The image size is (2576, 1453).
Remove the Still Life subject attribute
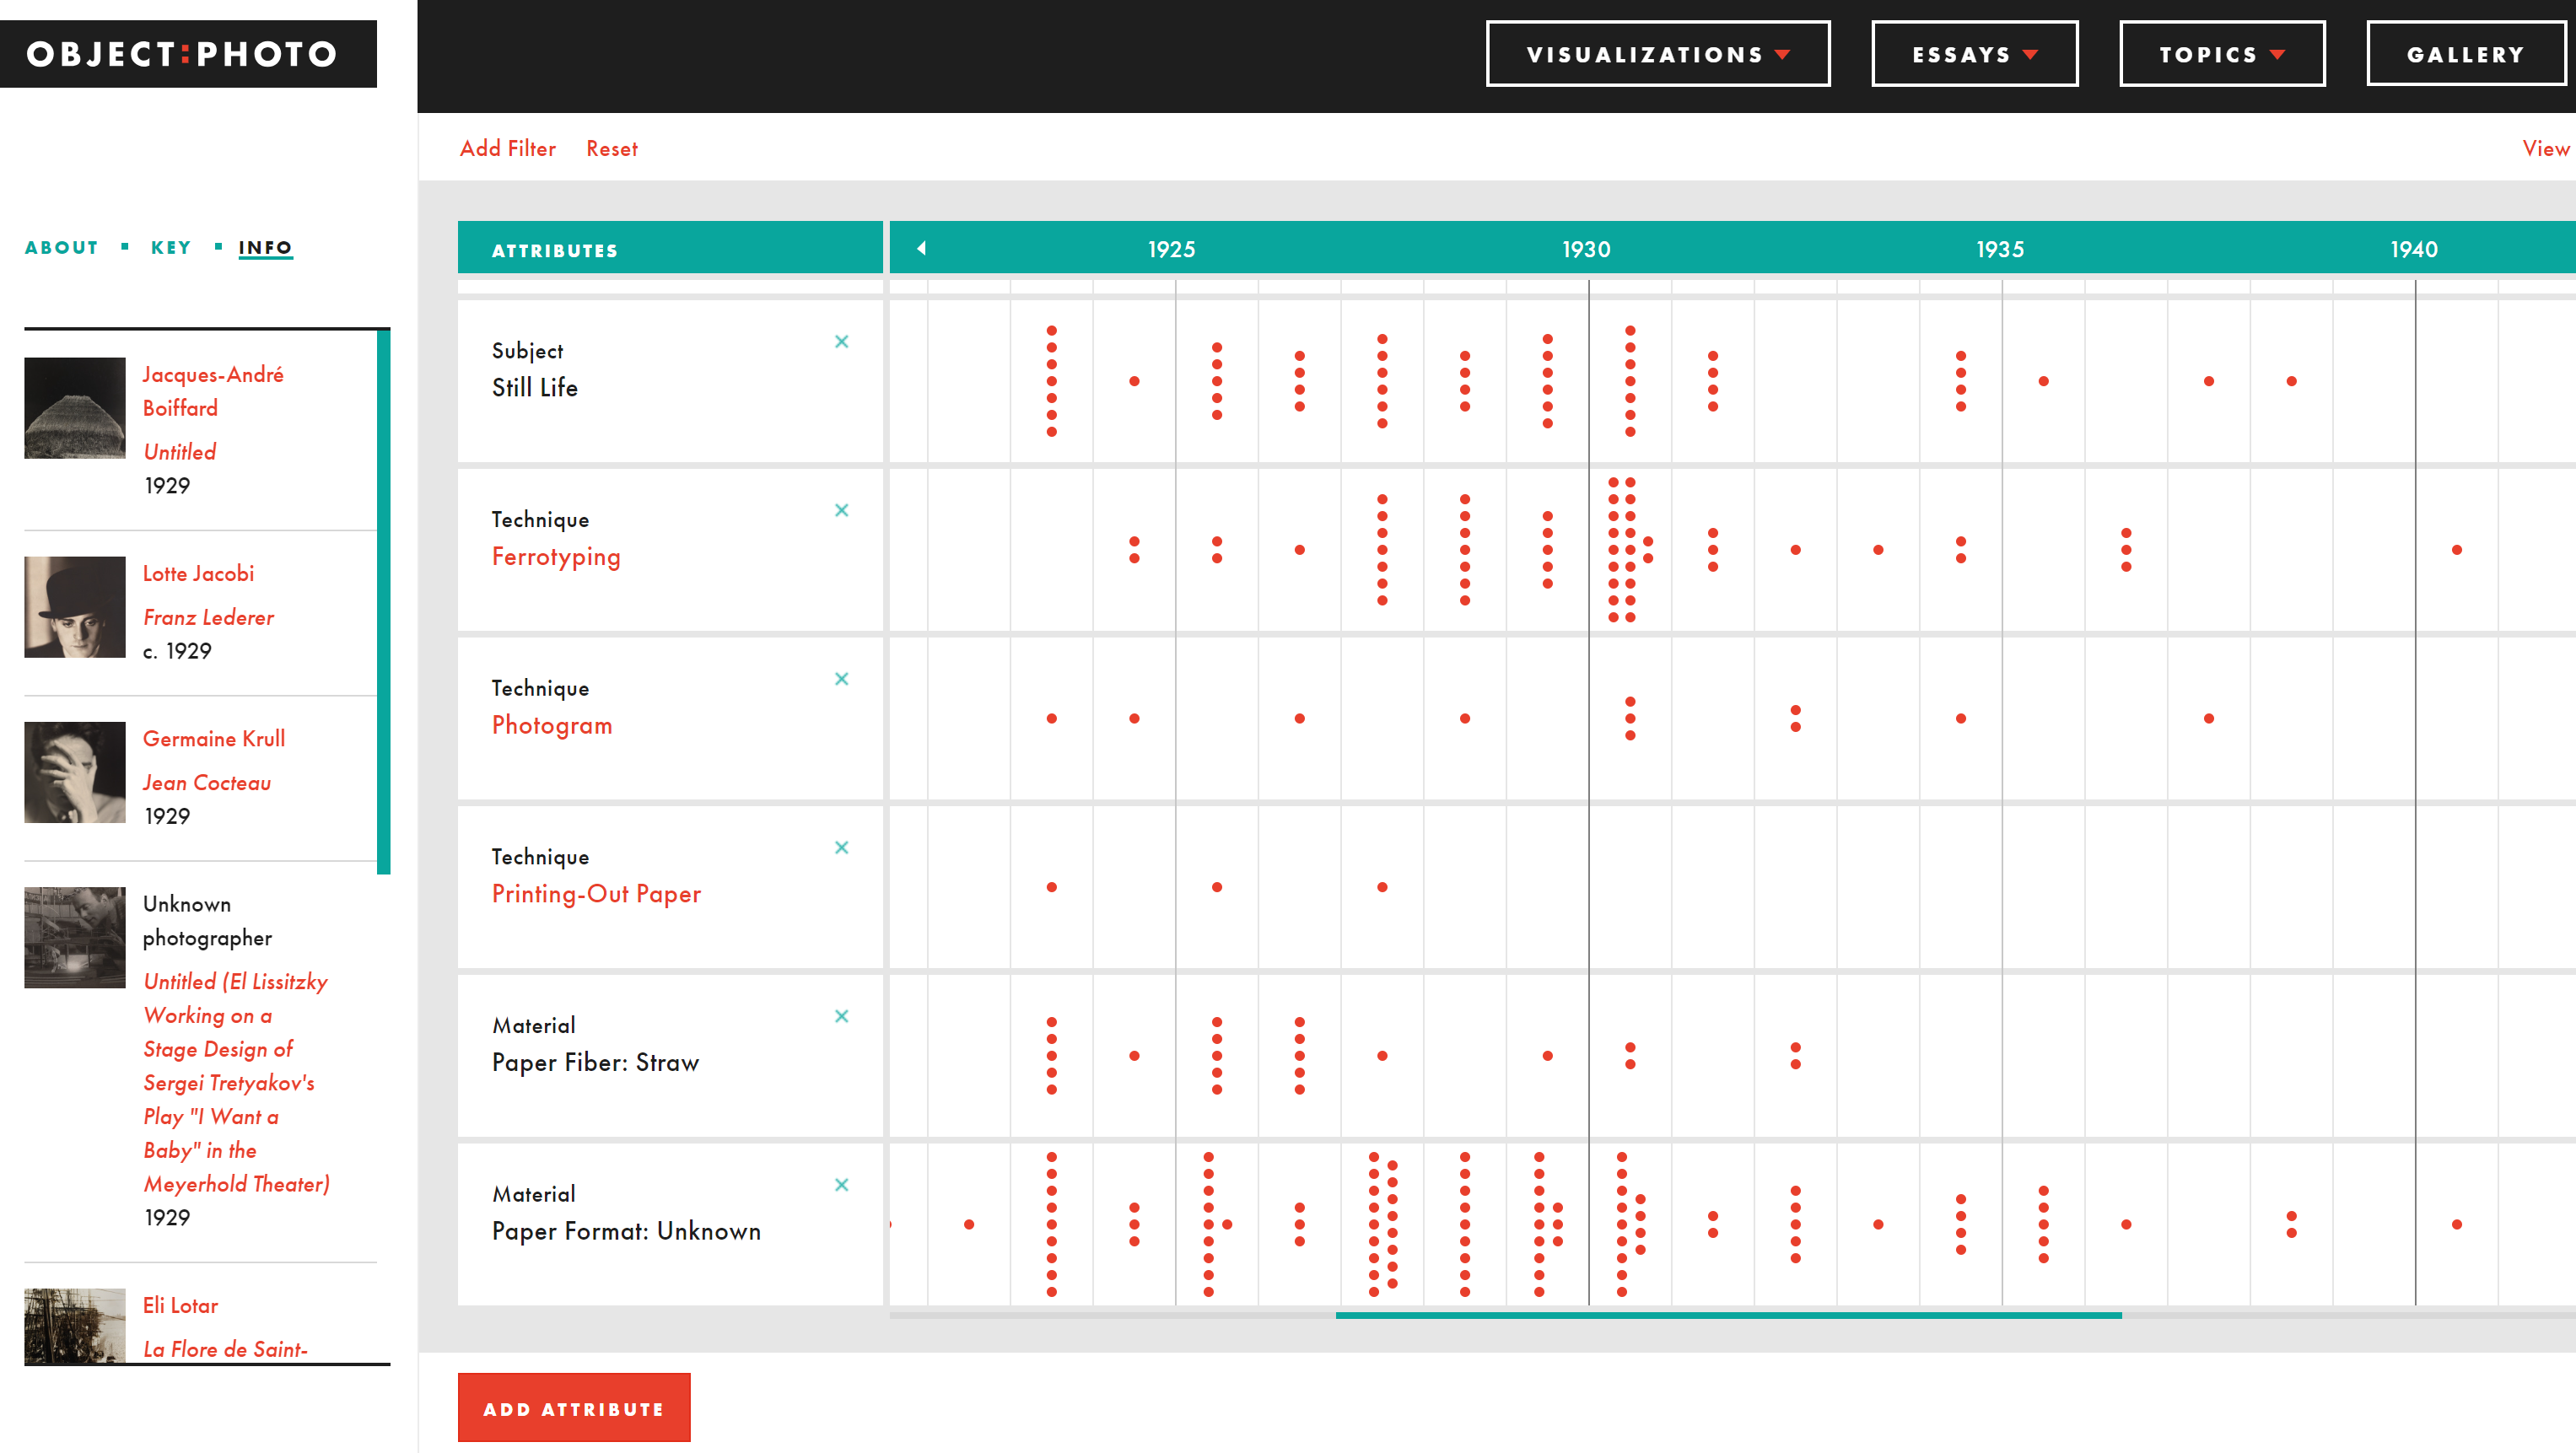841,342
